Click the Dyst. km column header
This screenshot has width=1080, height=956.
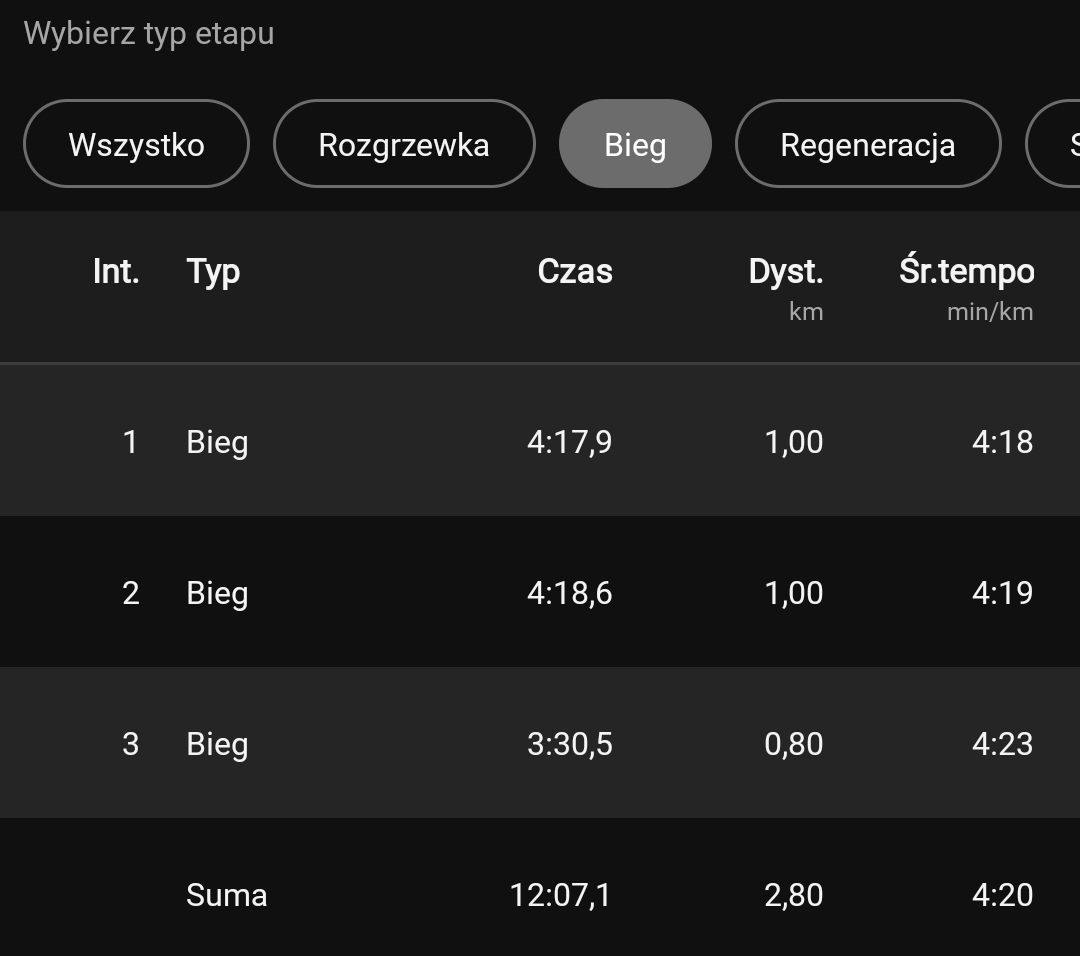point(786,287)
